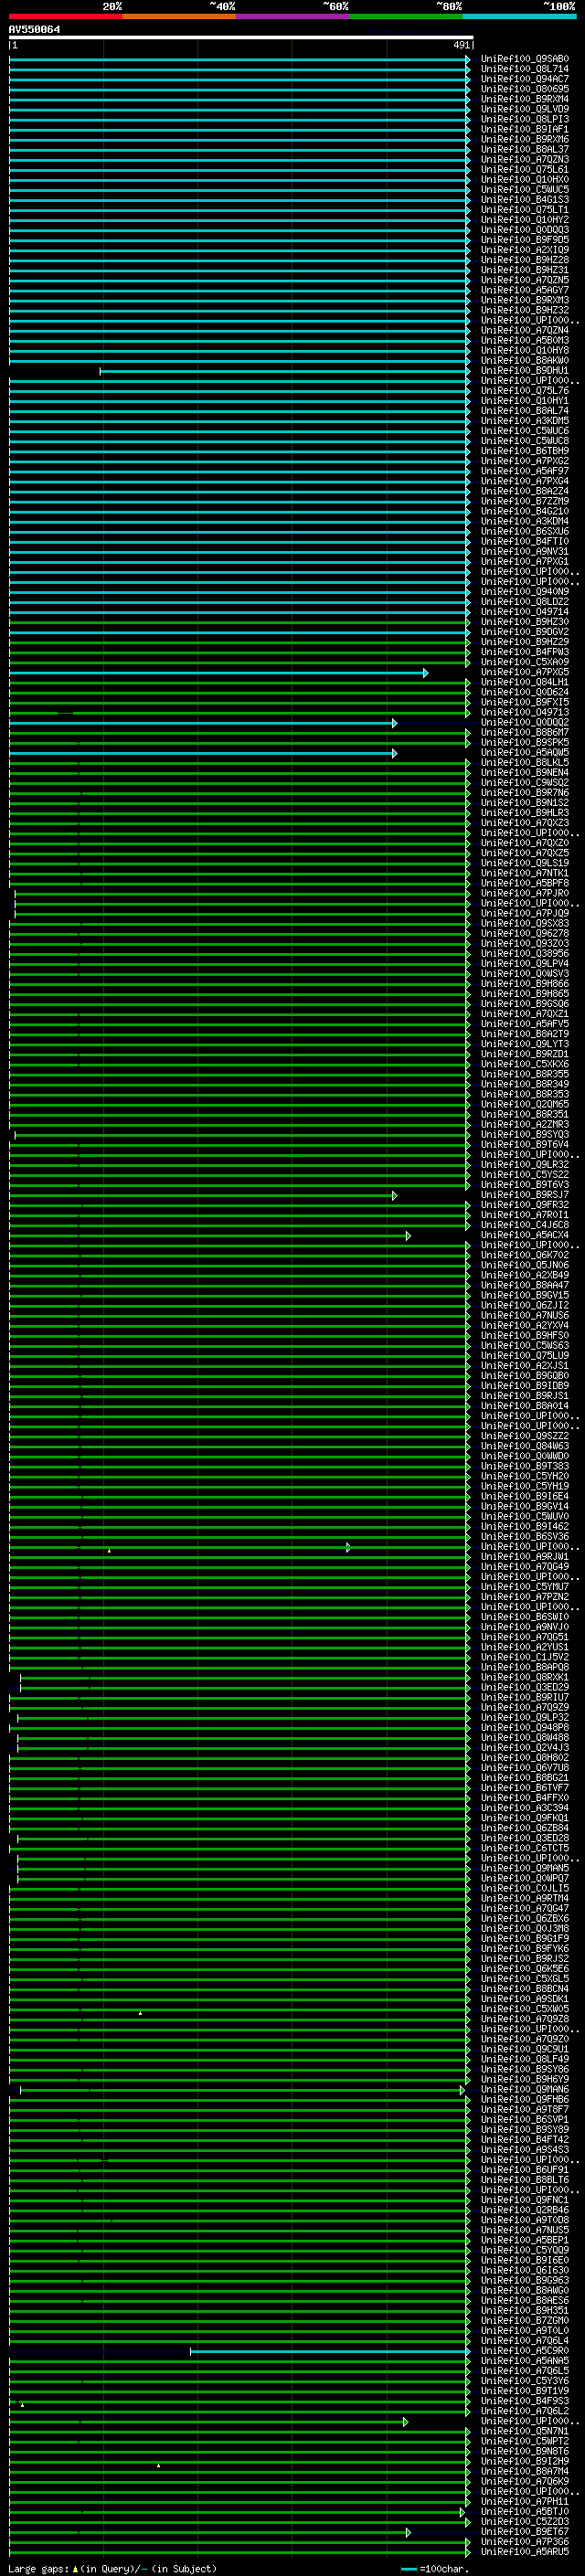
Task: Select the UniRef100_B8AL37 label
Action: tap(524, 149)
